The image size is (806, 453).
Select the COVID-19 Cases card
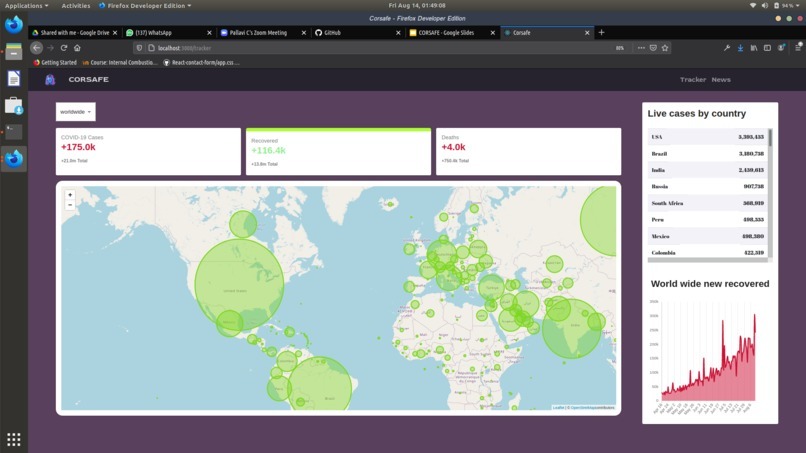148,152
